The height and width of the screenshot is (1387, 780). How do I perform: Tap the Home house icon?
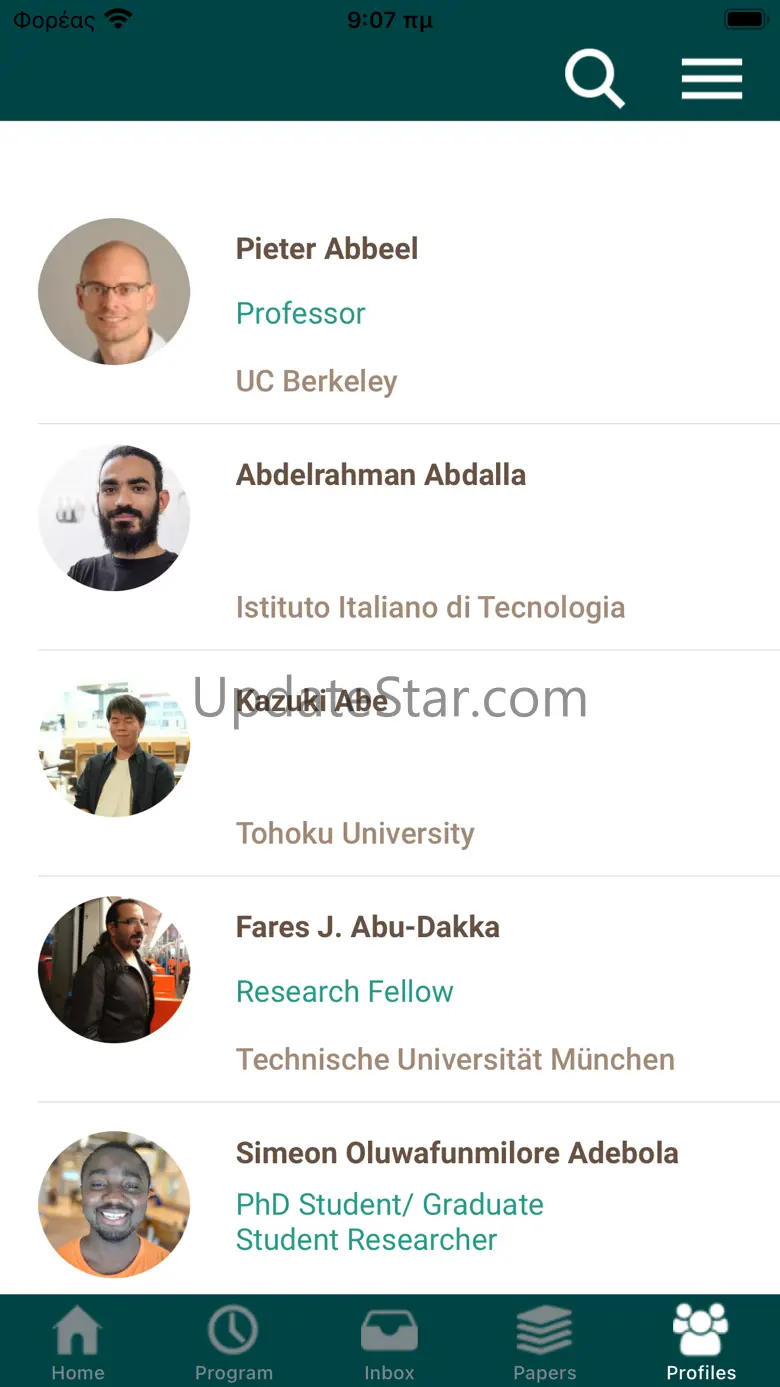[78, 1332]
